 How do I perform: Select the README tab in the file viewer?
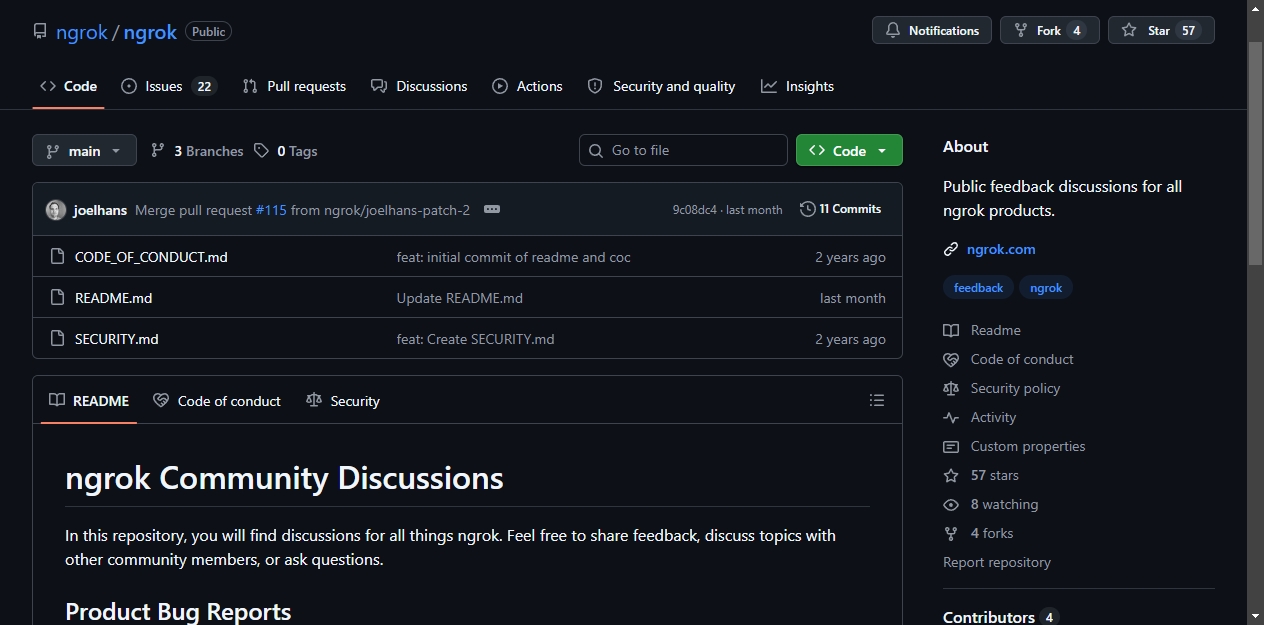click(x=89, y=400)
